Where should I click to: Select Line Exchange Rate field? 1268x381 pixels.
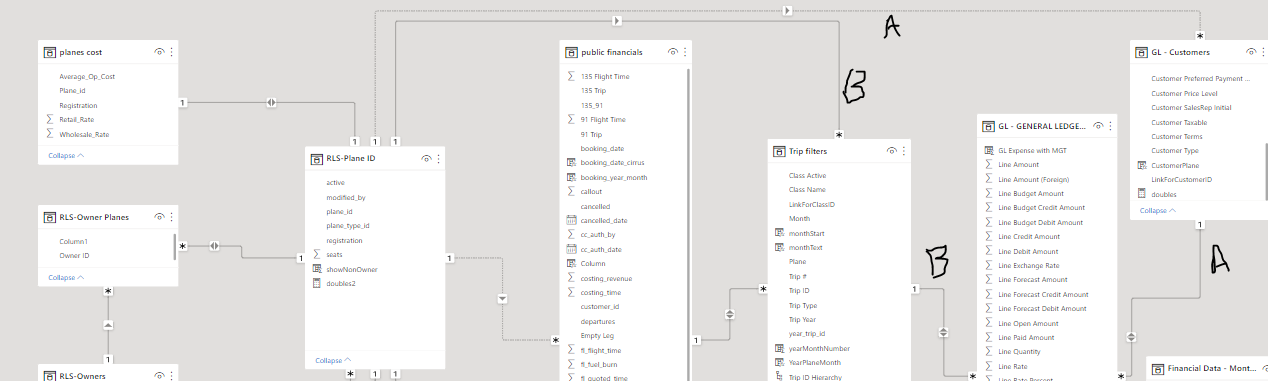pos(1028,266)
